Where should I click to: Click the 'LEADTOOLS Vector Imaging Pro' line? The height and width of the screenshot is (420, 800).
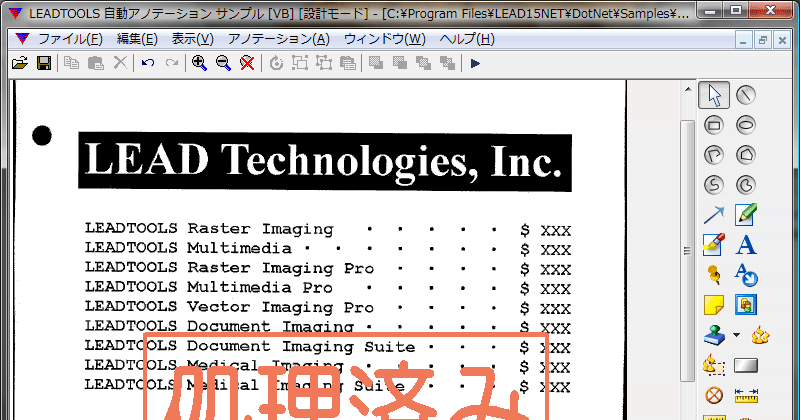pyautogui.click(x=328, y=307)
